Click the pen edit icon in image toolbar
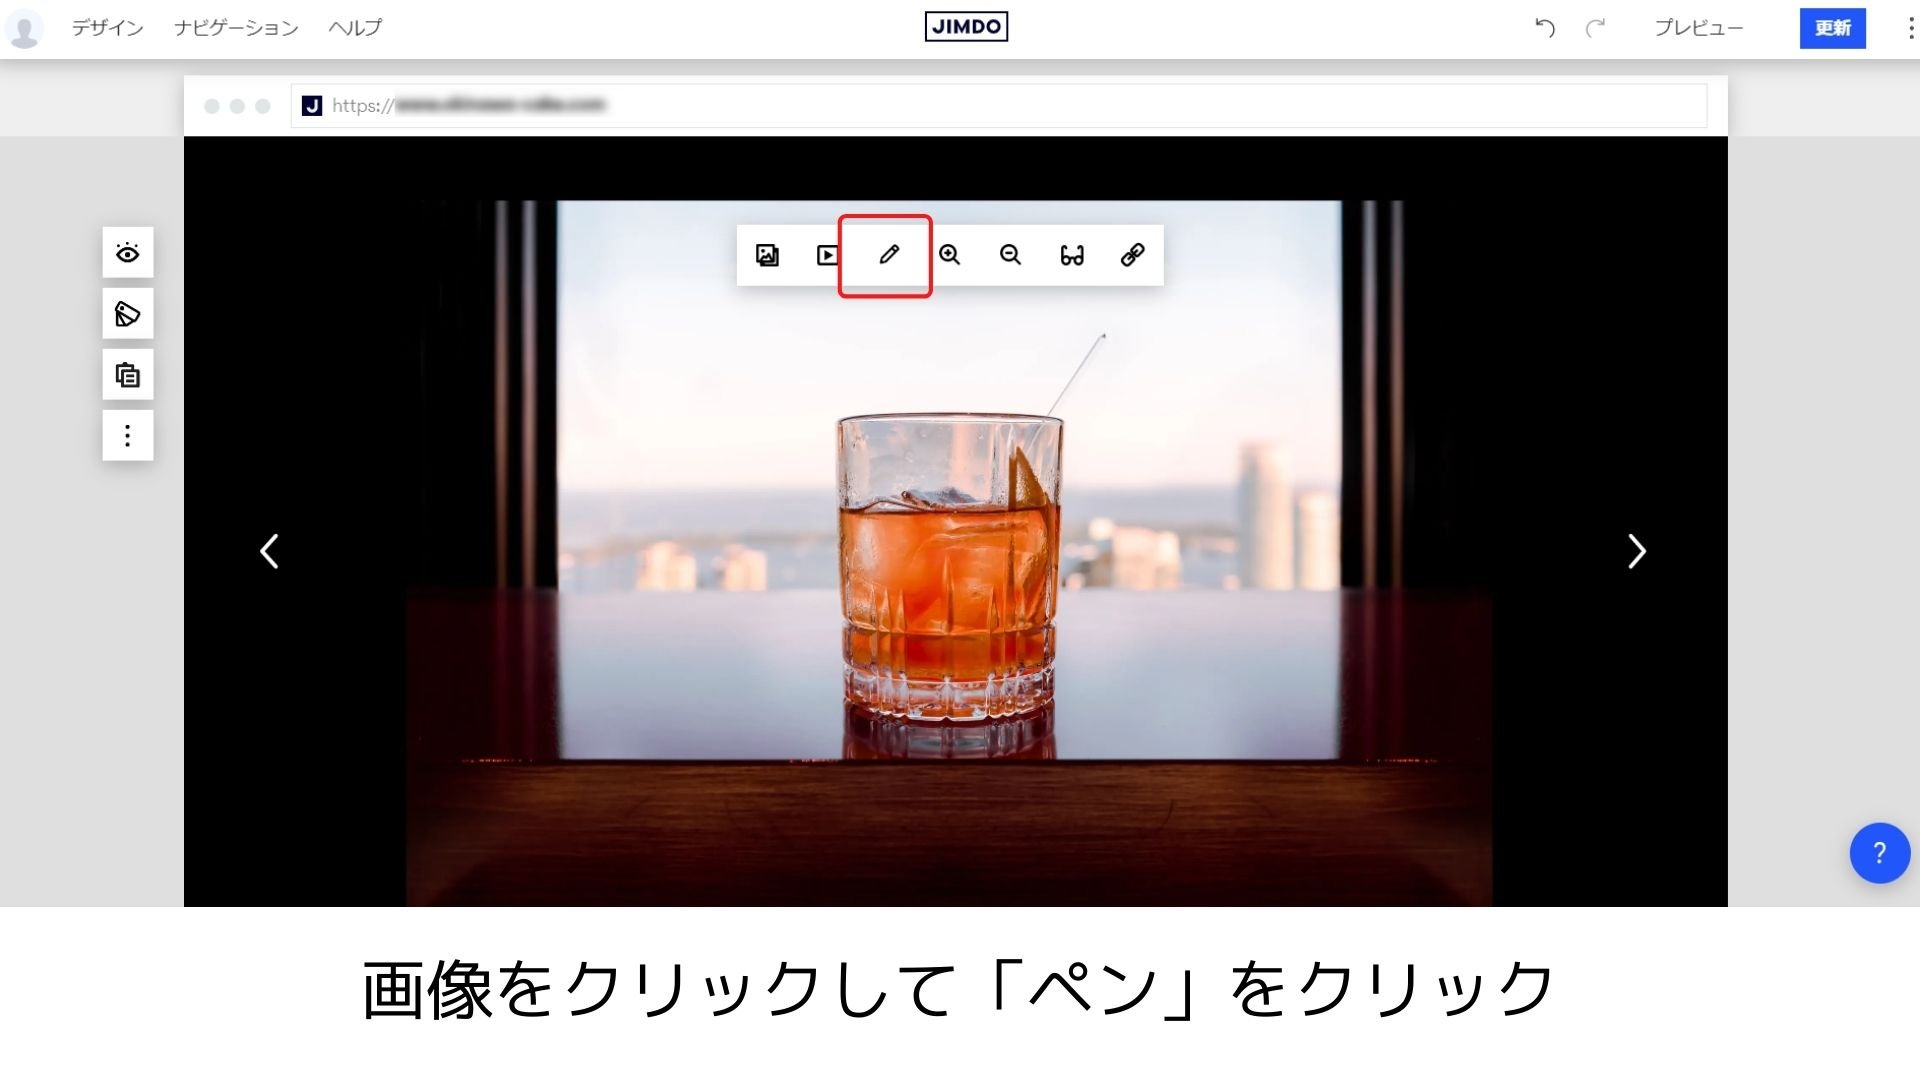This screenshot has height=1080, width=1920. (888, 255)
